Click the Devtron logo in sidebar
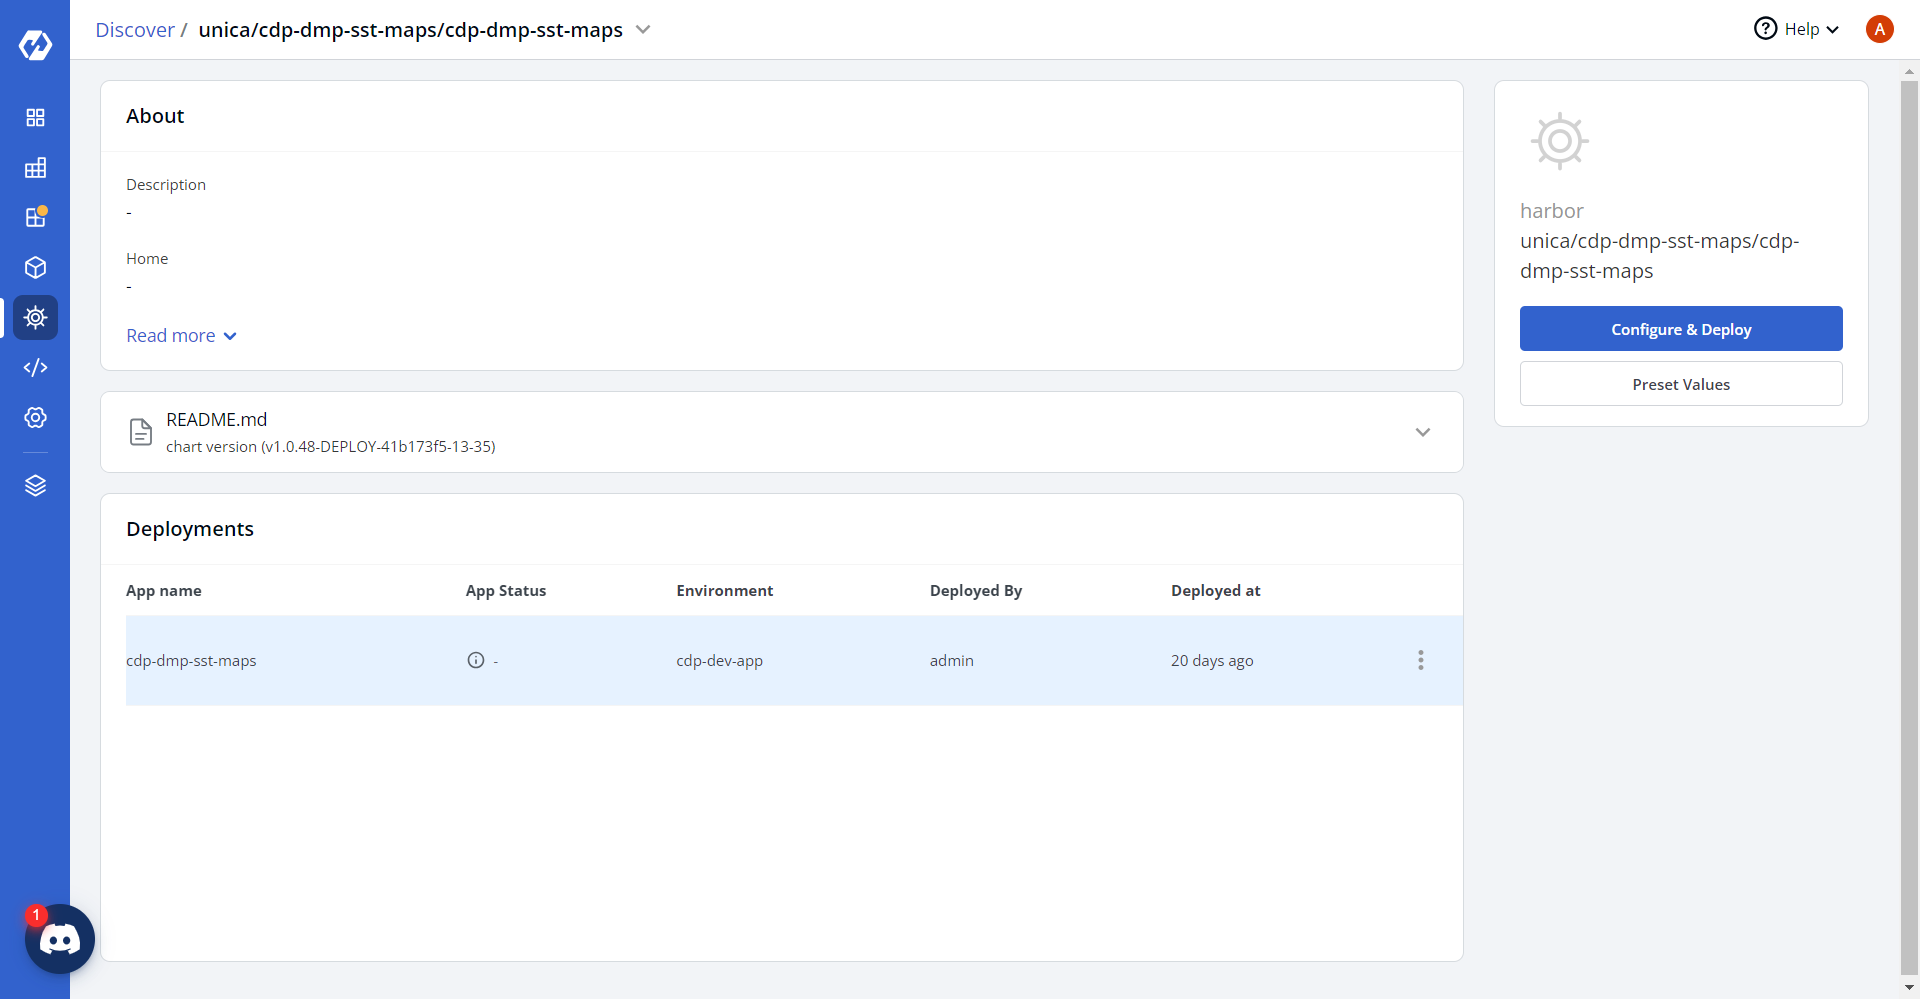 pos(35,45)
